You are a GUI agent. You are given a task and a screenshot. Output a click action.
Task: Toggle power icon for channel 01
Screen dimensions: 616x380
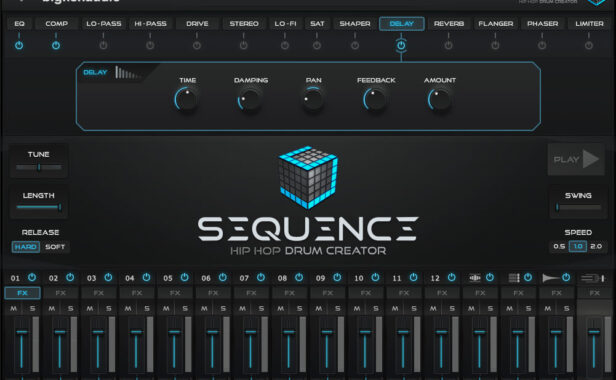pos(32,277)
